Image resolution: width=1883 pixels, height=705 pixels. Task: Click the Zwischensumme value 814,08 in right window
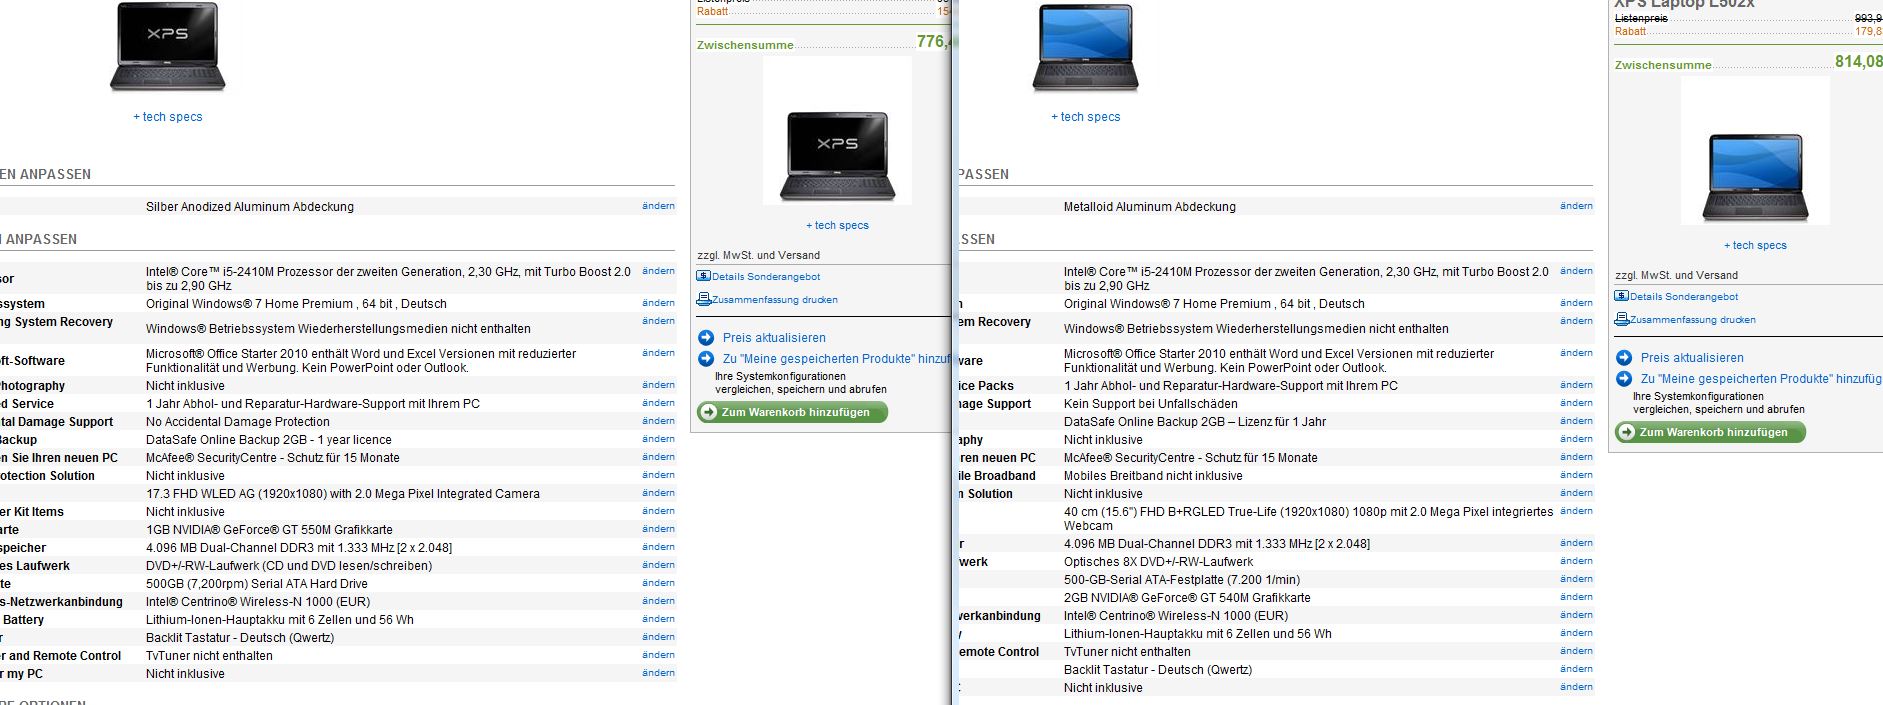(x=1858, y=62)
